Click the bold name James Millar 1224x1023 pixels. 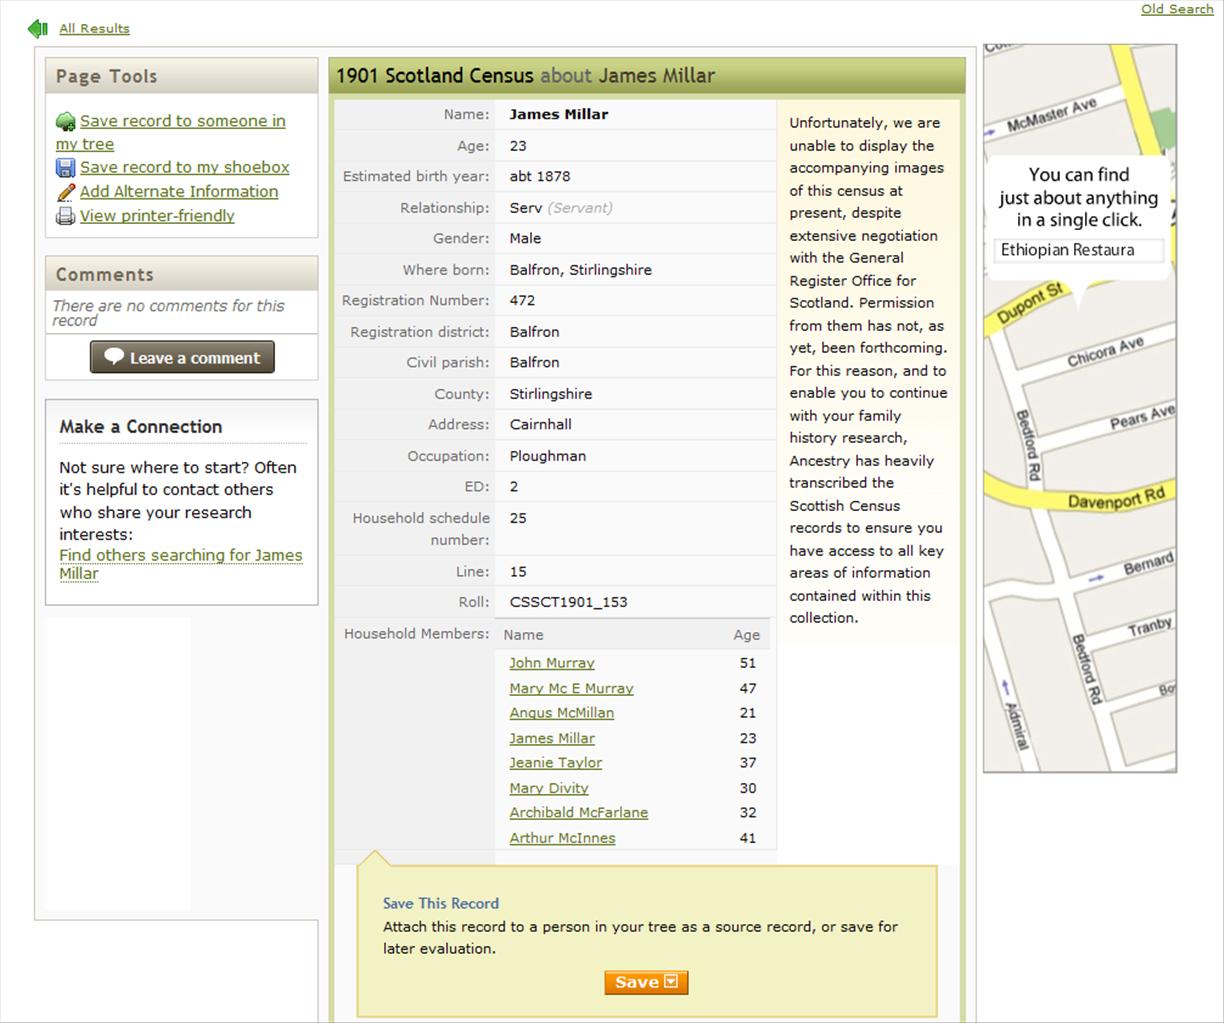[559, 114]
